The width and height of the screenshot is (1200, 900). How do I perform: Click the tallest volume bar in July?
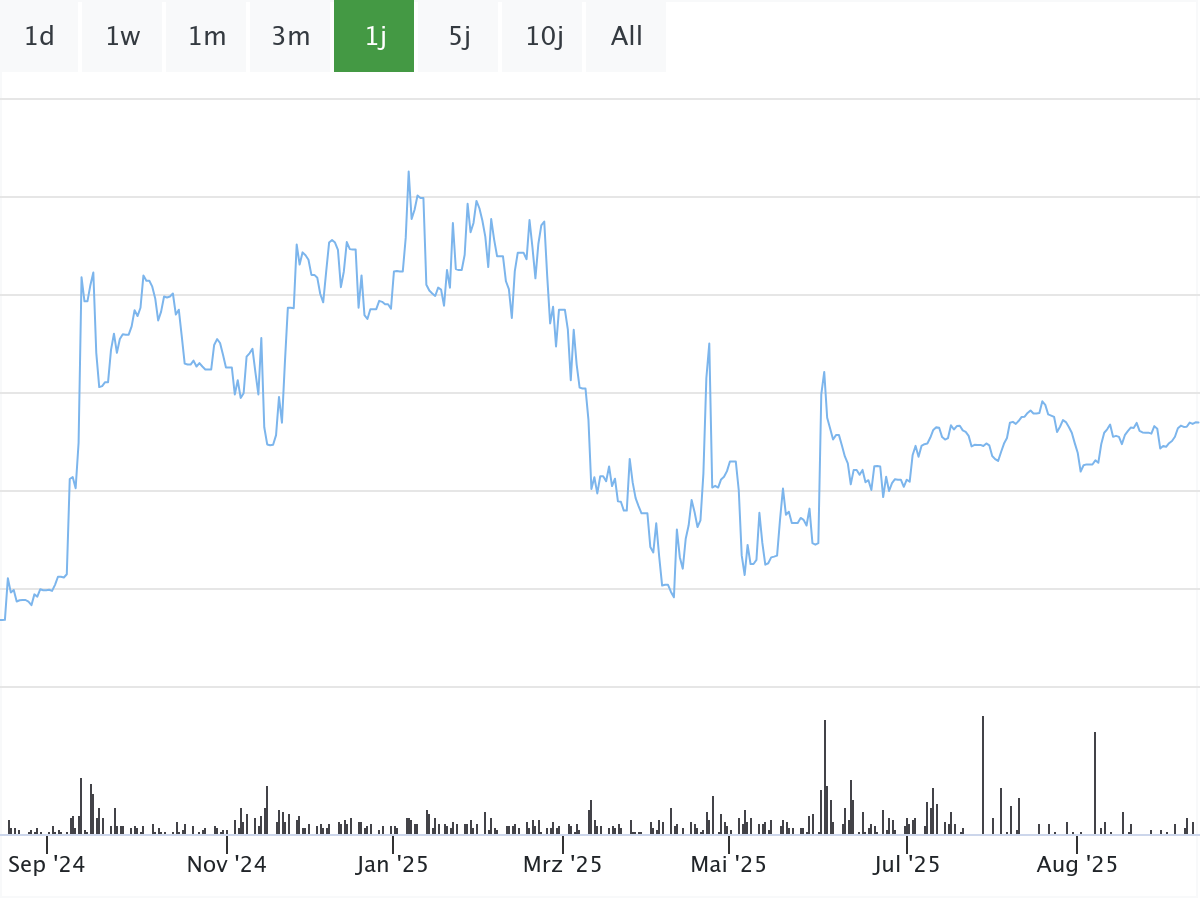983,775
